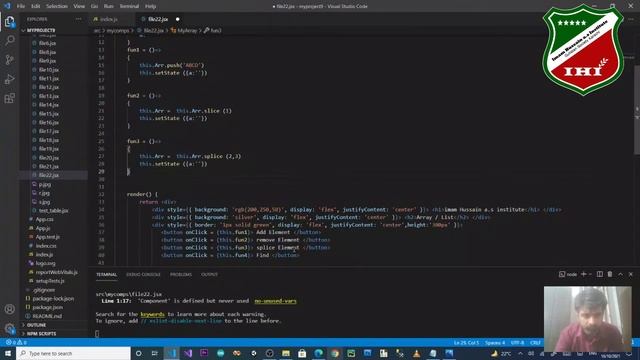Screen dimensions: 640x360
Task: Click CRLF line ending in status bar
Action: 535,342
